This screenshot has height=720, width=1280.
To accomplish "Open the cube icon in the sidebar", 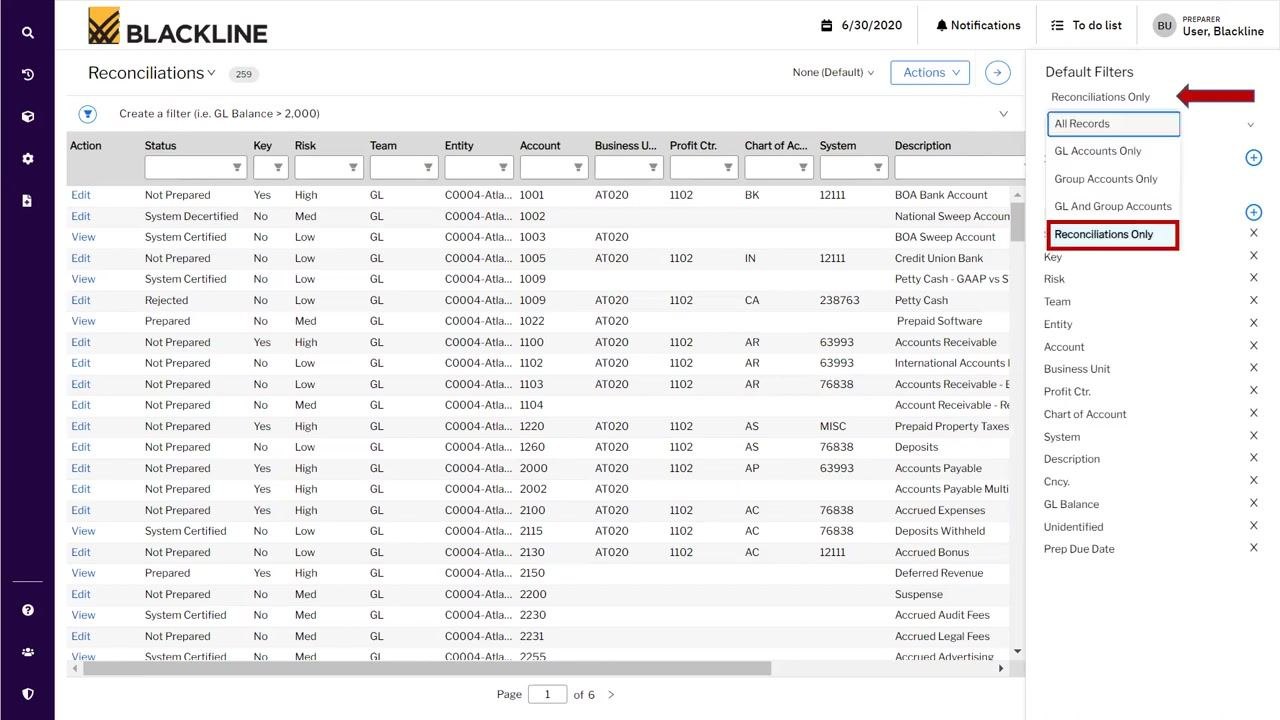I will coord(28,116).
